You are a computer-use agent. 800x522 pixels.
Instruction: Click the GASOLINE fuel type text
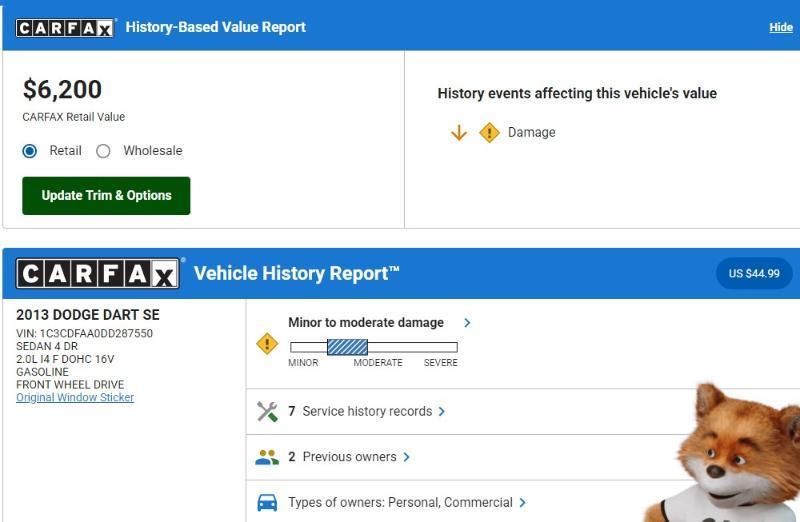pos(42,372)
